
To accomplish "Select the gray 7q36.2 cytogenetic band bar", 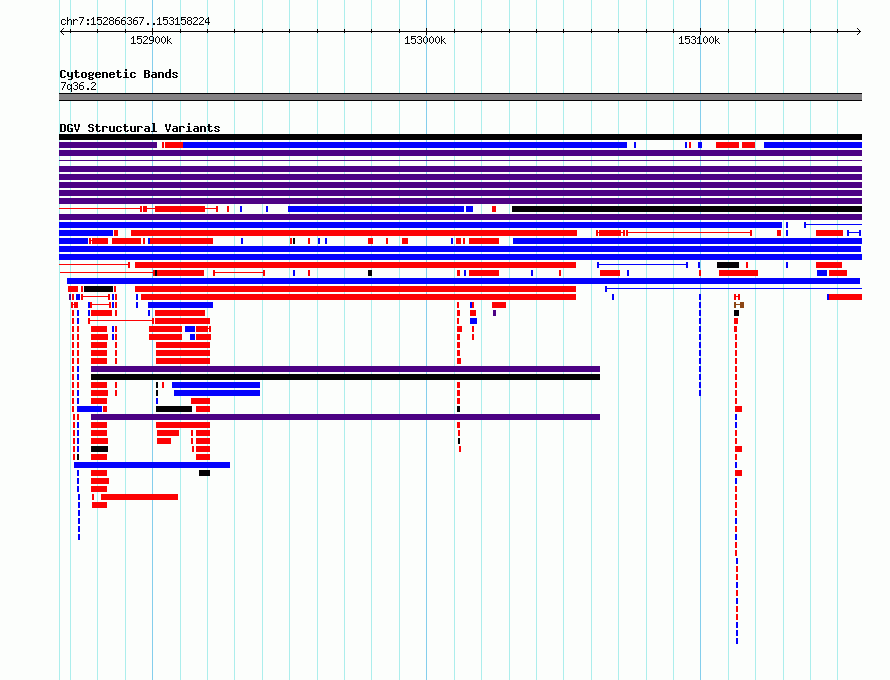I will (460, 97).
